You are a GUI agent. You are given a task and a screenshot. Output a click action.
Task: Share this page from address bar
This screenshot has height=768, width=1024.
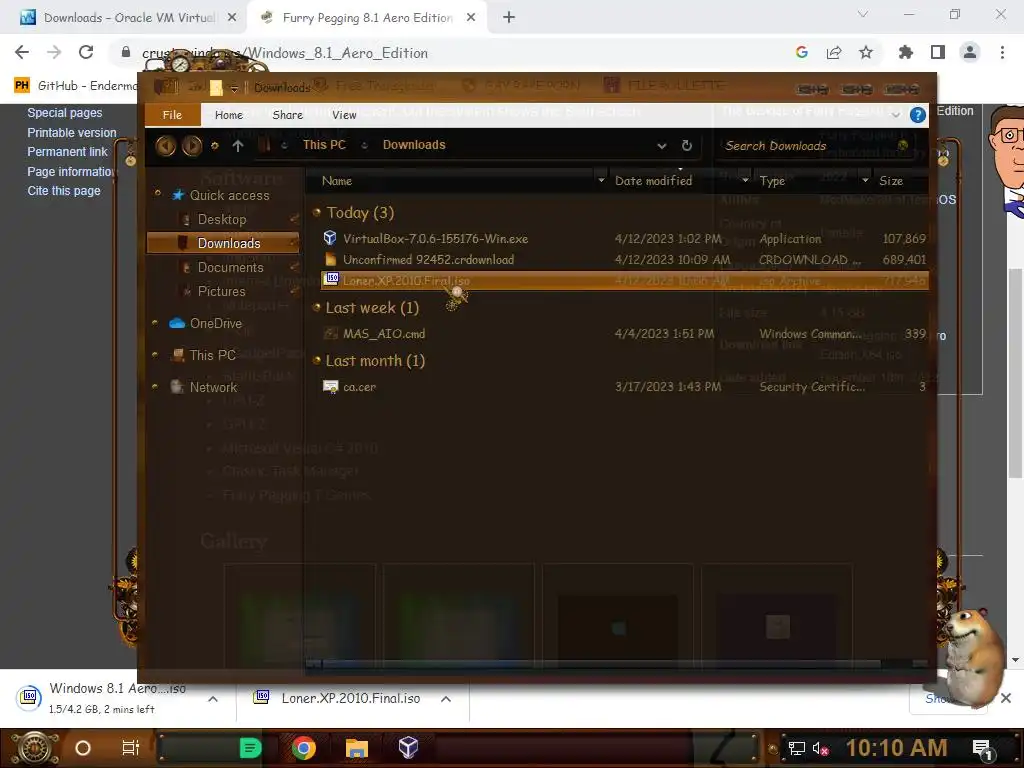(834, 52)
